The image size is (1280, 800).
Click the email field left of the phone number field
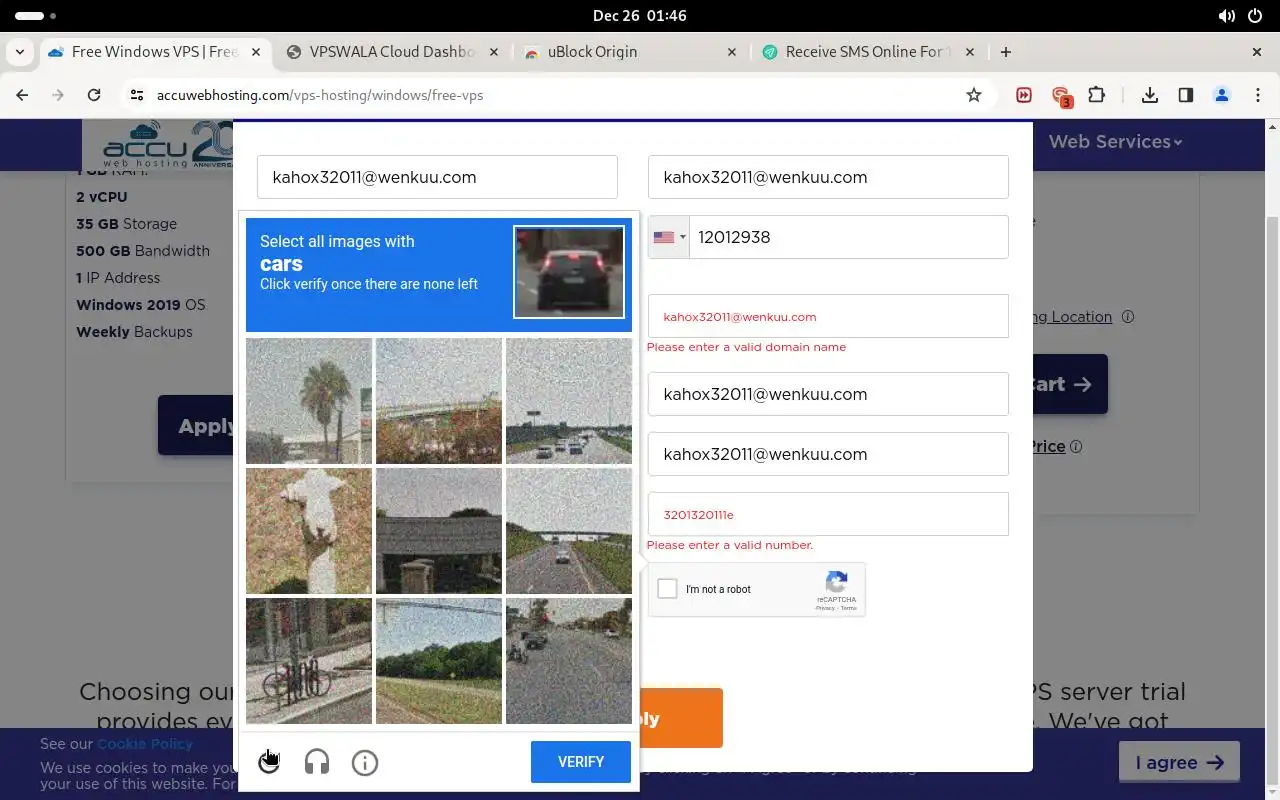click(437, 177)
